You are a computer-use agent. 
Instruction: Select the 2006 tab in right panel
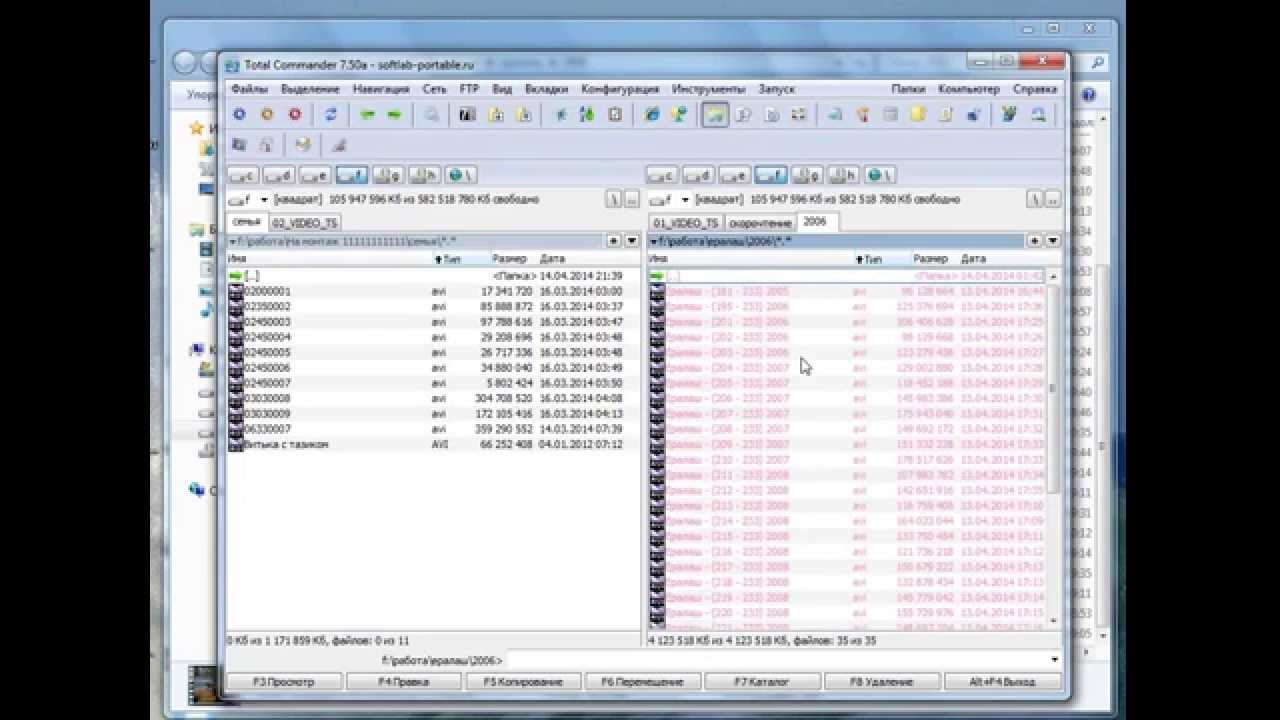pos(816,222)
